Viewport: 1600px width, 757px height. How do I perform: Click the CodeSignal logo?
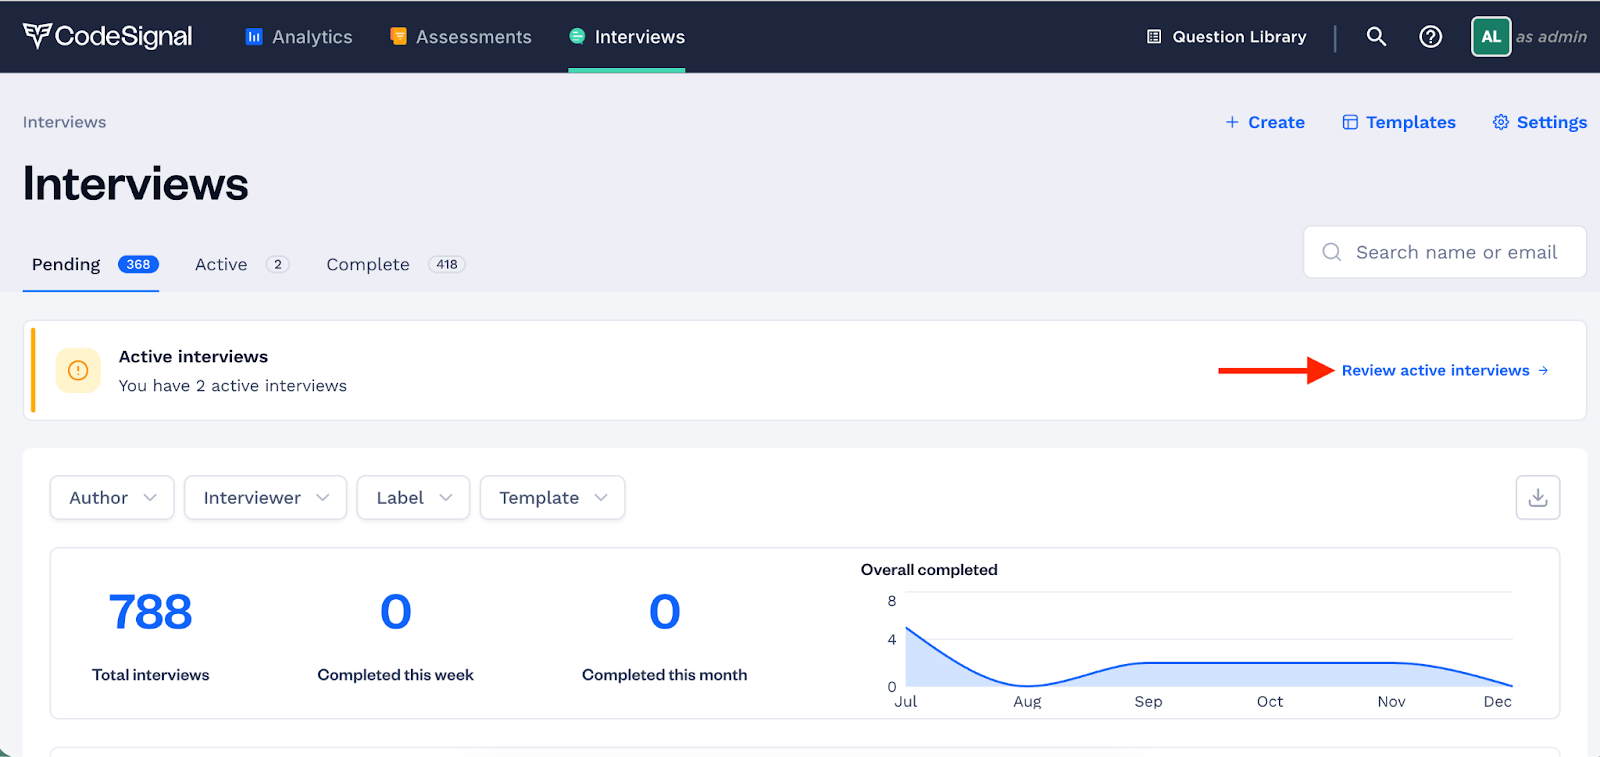point(107,36)
